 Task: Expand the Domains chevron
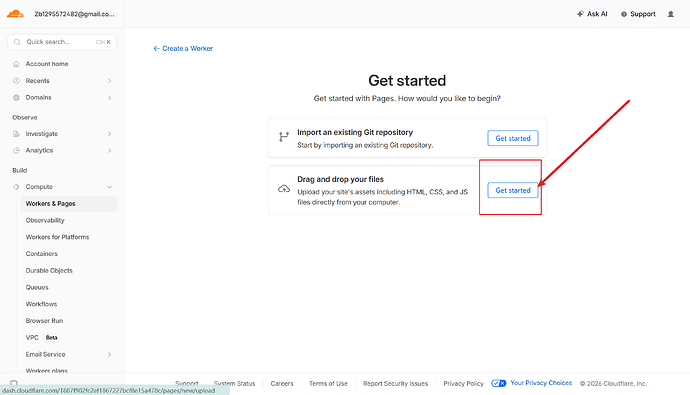tap(110, 97)
